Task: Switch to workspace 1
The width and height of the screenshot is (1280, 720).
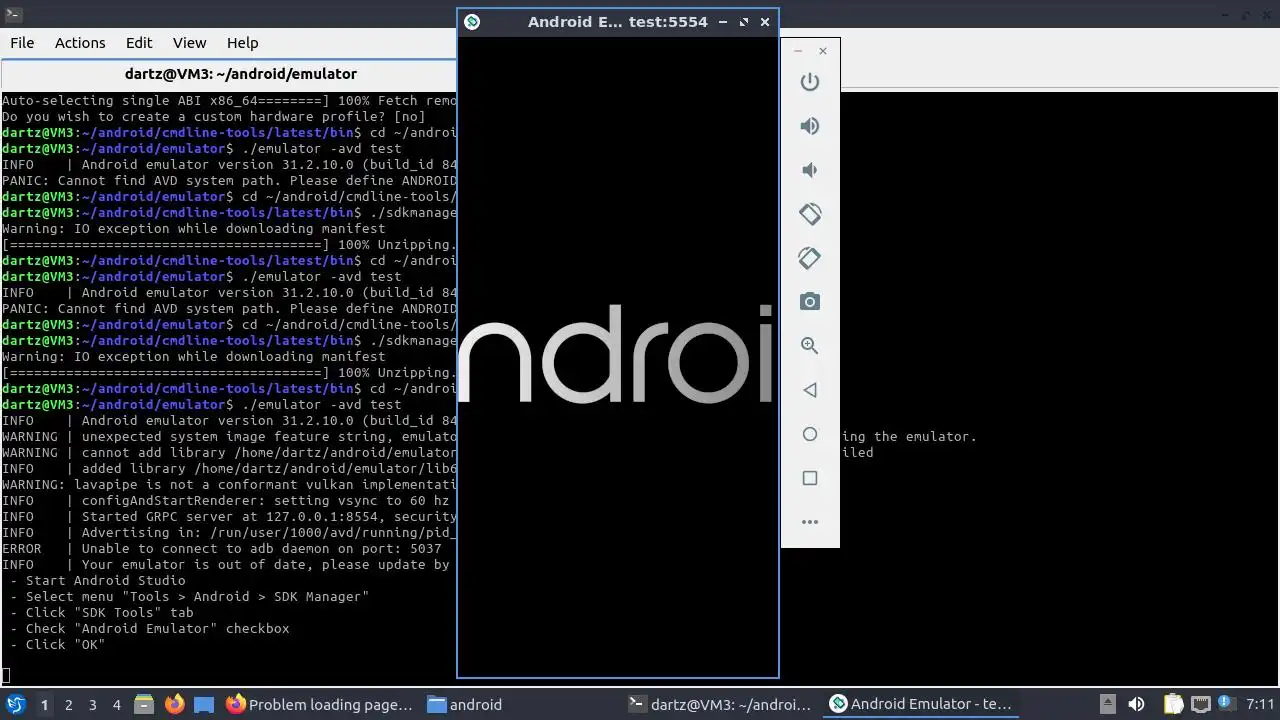Action: 44,704
